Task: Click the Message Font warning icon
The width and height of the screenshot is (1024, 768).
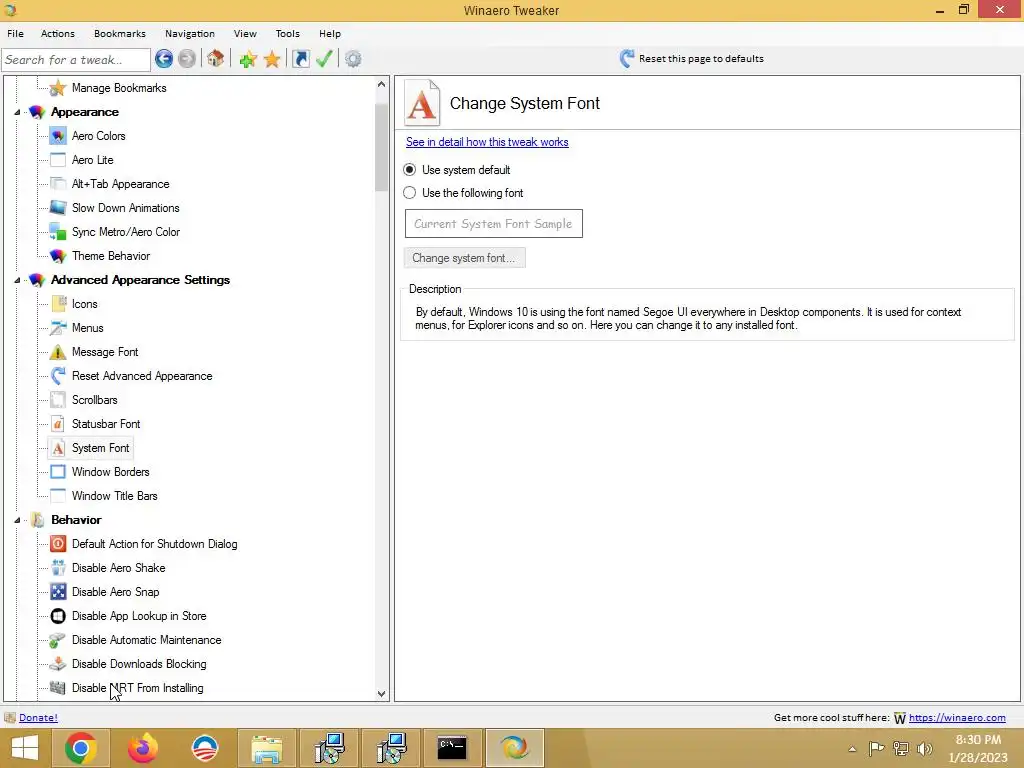Action: pos(58,352)
